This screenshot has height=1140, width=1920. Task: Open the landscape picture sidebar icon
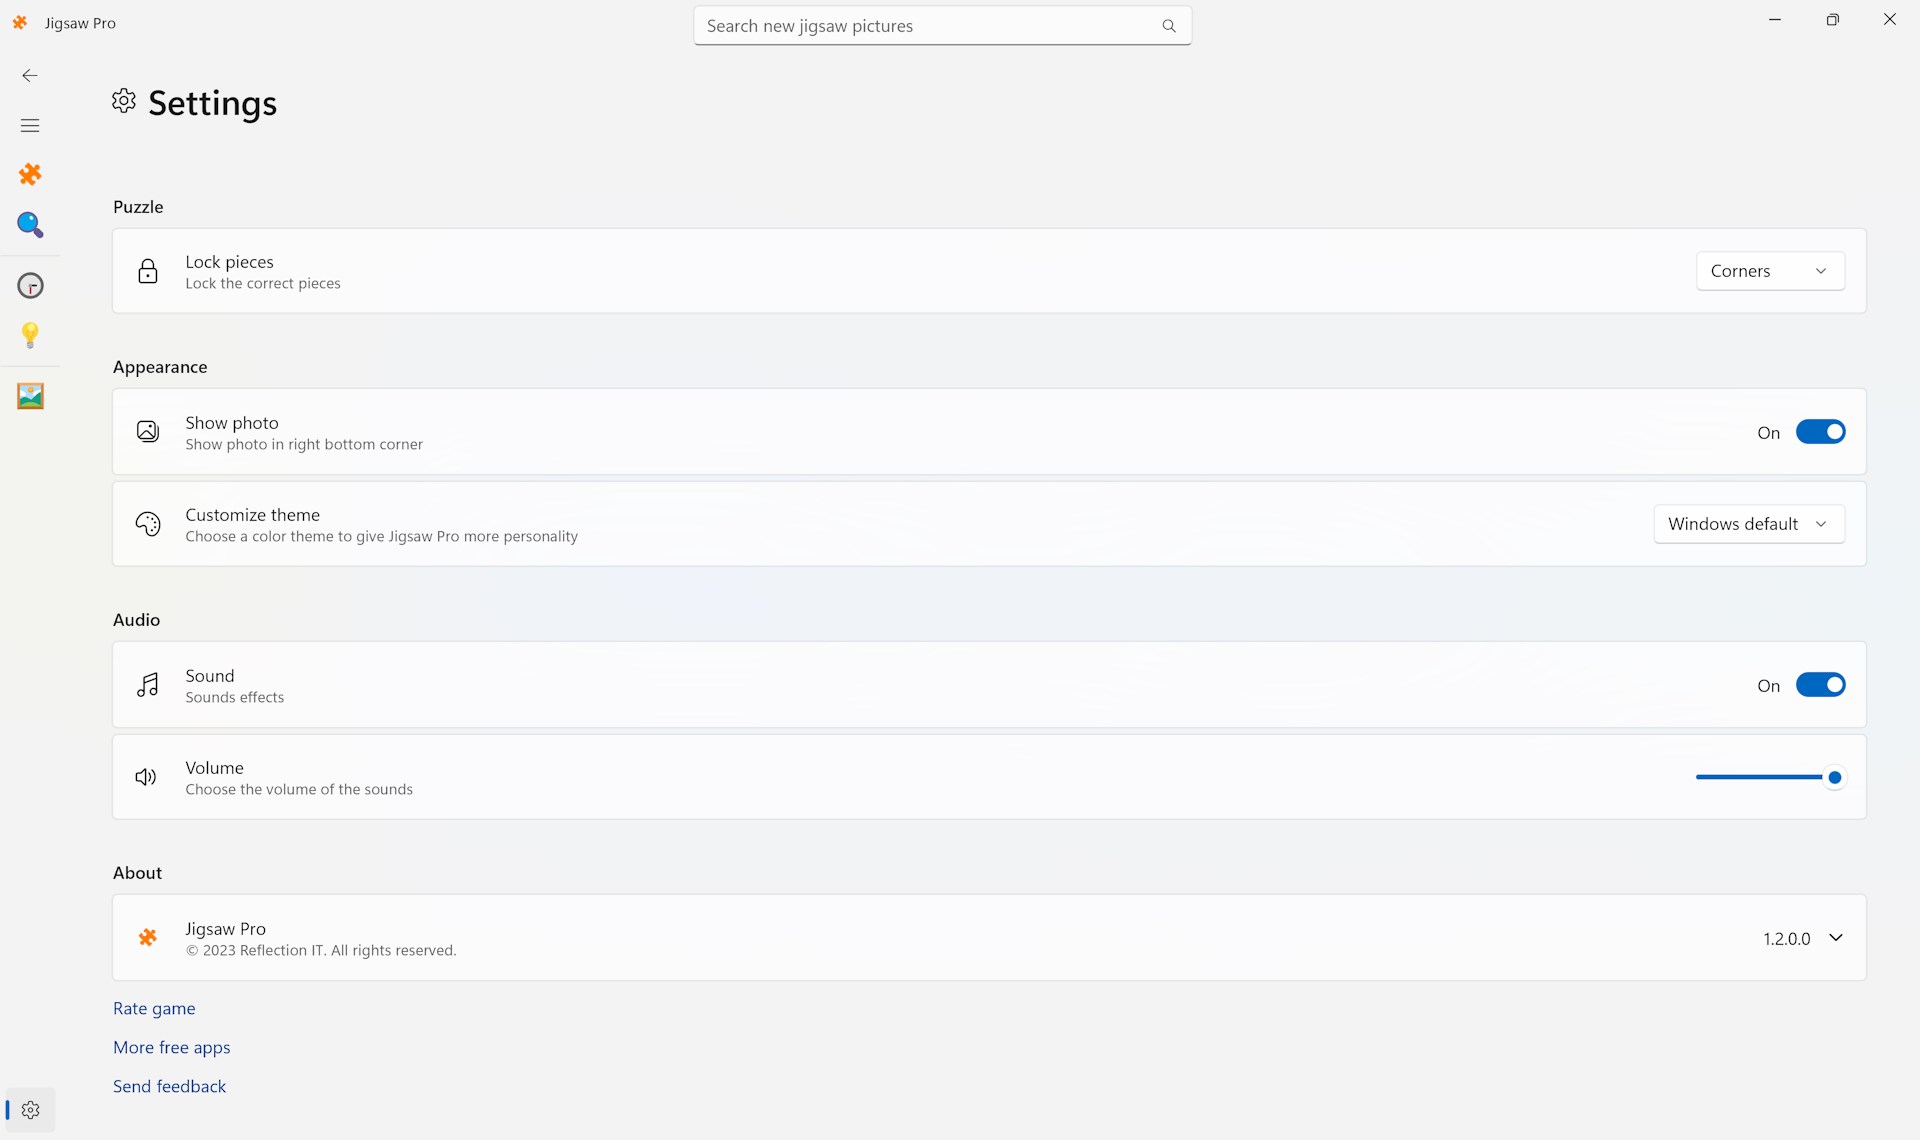(x=30, y=396)
